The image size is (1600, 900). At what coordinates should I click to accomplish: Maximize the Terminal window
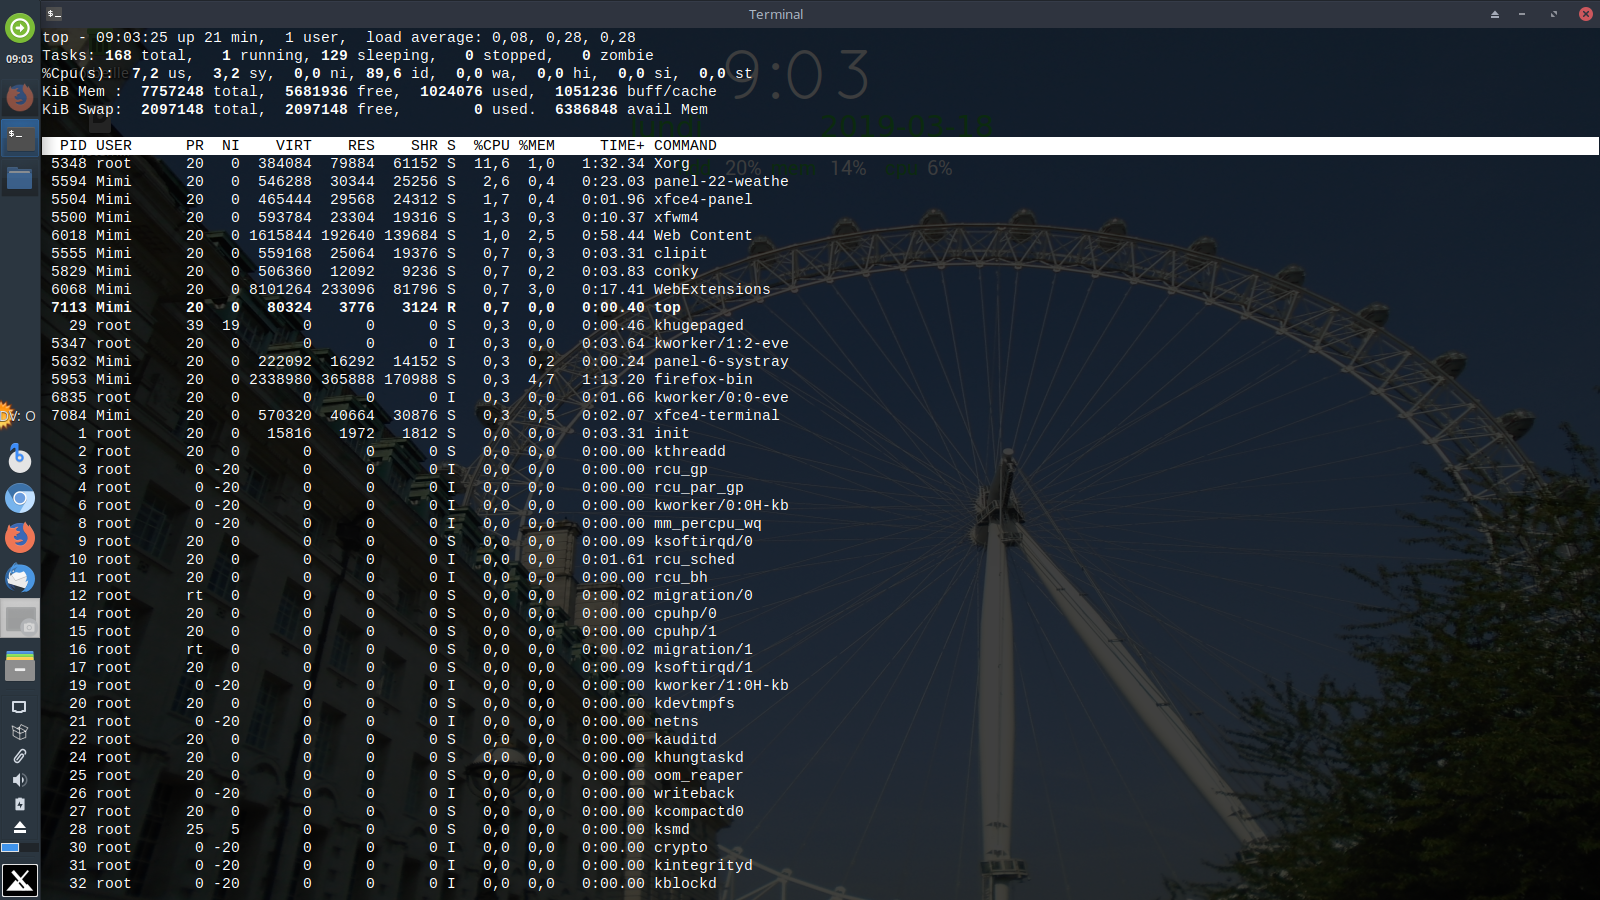click(x=1554, y=14)
